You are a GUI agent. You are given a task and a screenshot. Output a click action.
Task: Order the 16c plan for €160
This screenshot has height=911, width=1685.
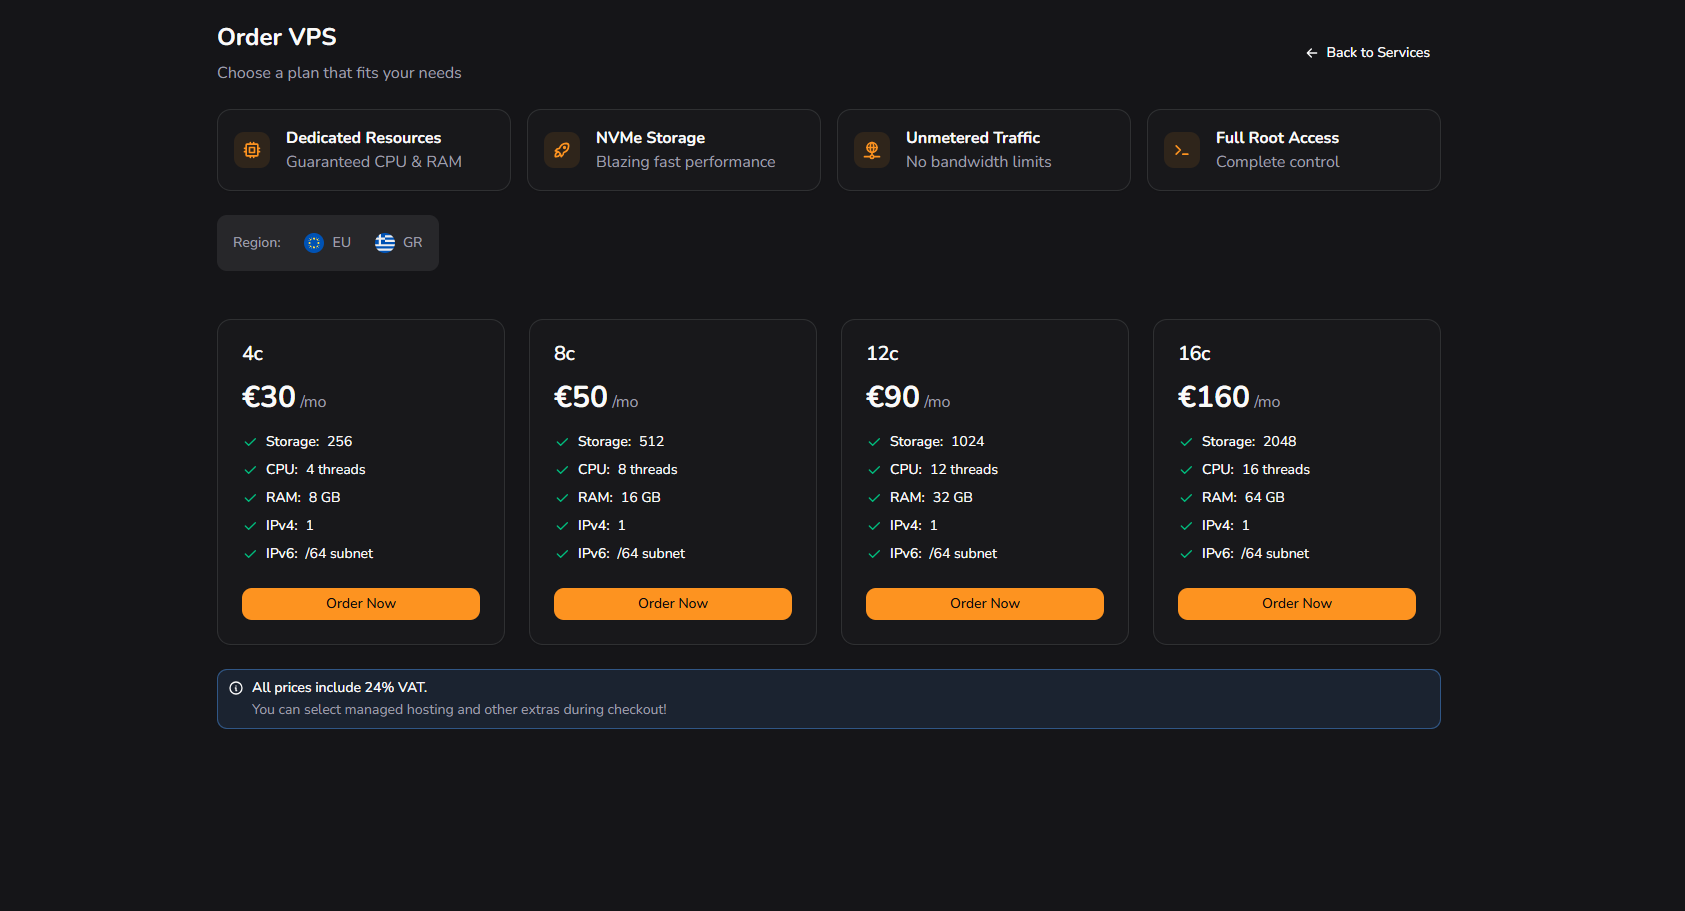[1297, 604]
